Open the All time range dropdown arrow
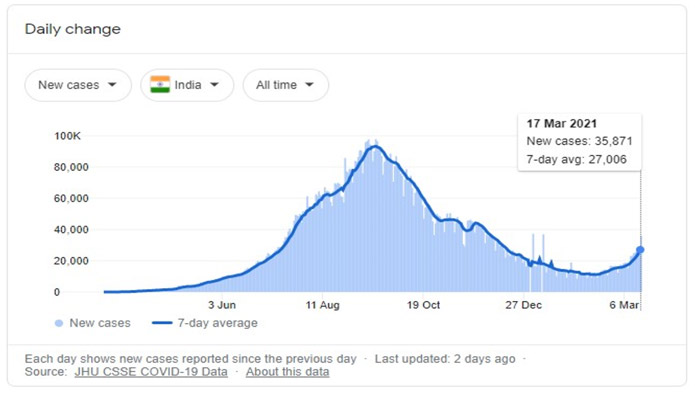This screenshot has height=397, width=695. click(x=309, y=85)
